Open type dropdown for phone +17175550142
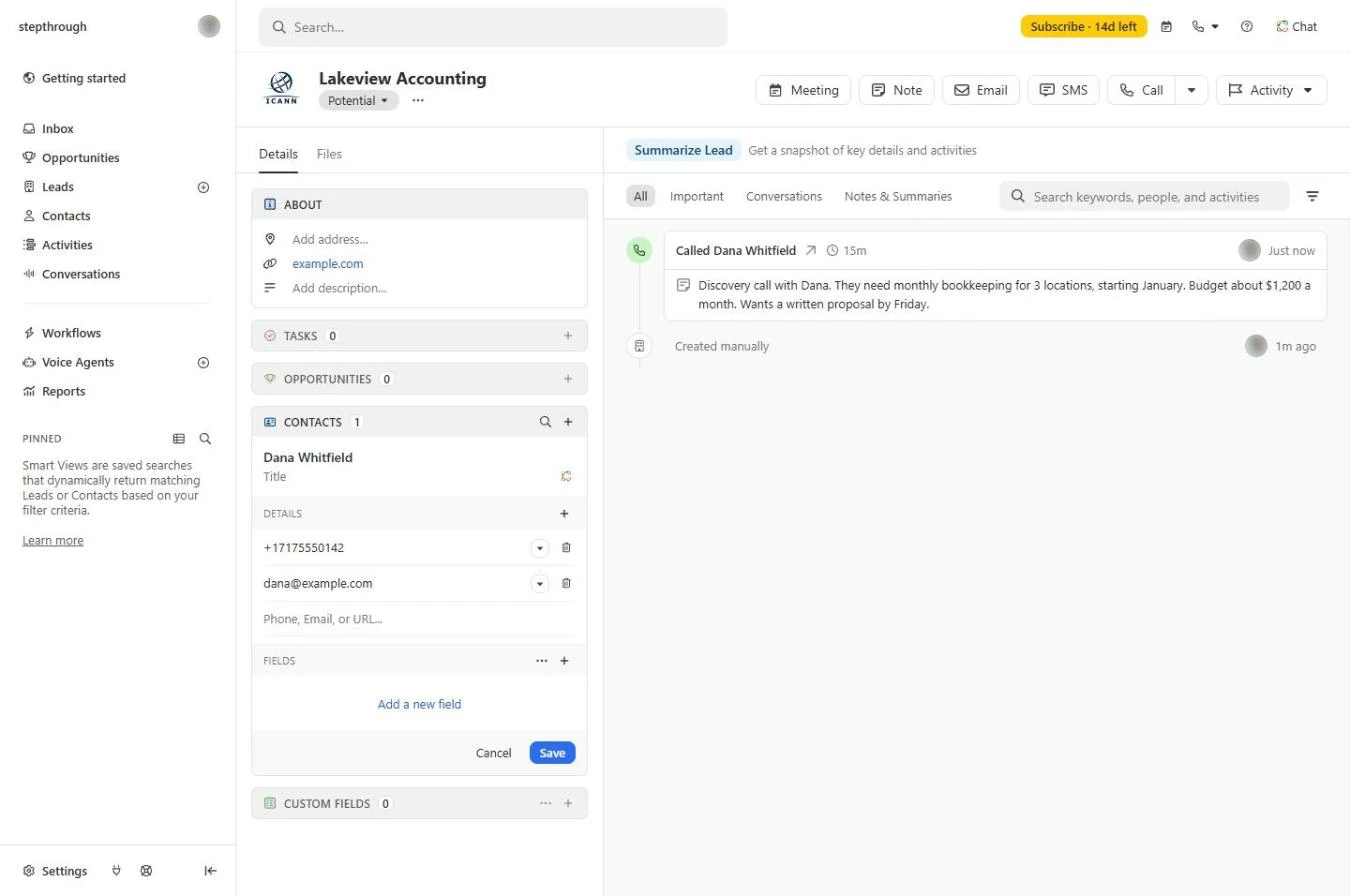The height and width of the screenshot is (896, 1350). 540,548
